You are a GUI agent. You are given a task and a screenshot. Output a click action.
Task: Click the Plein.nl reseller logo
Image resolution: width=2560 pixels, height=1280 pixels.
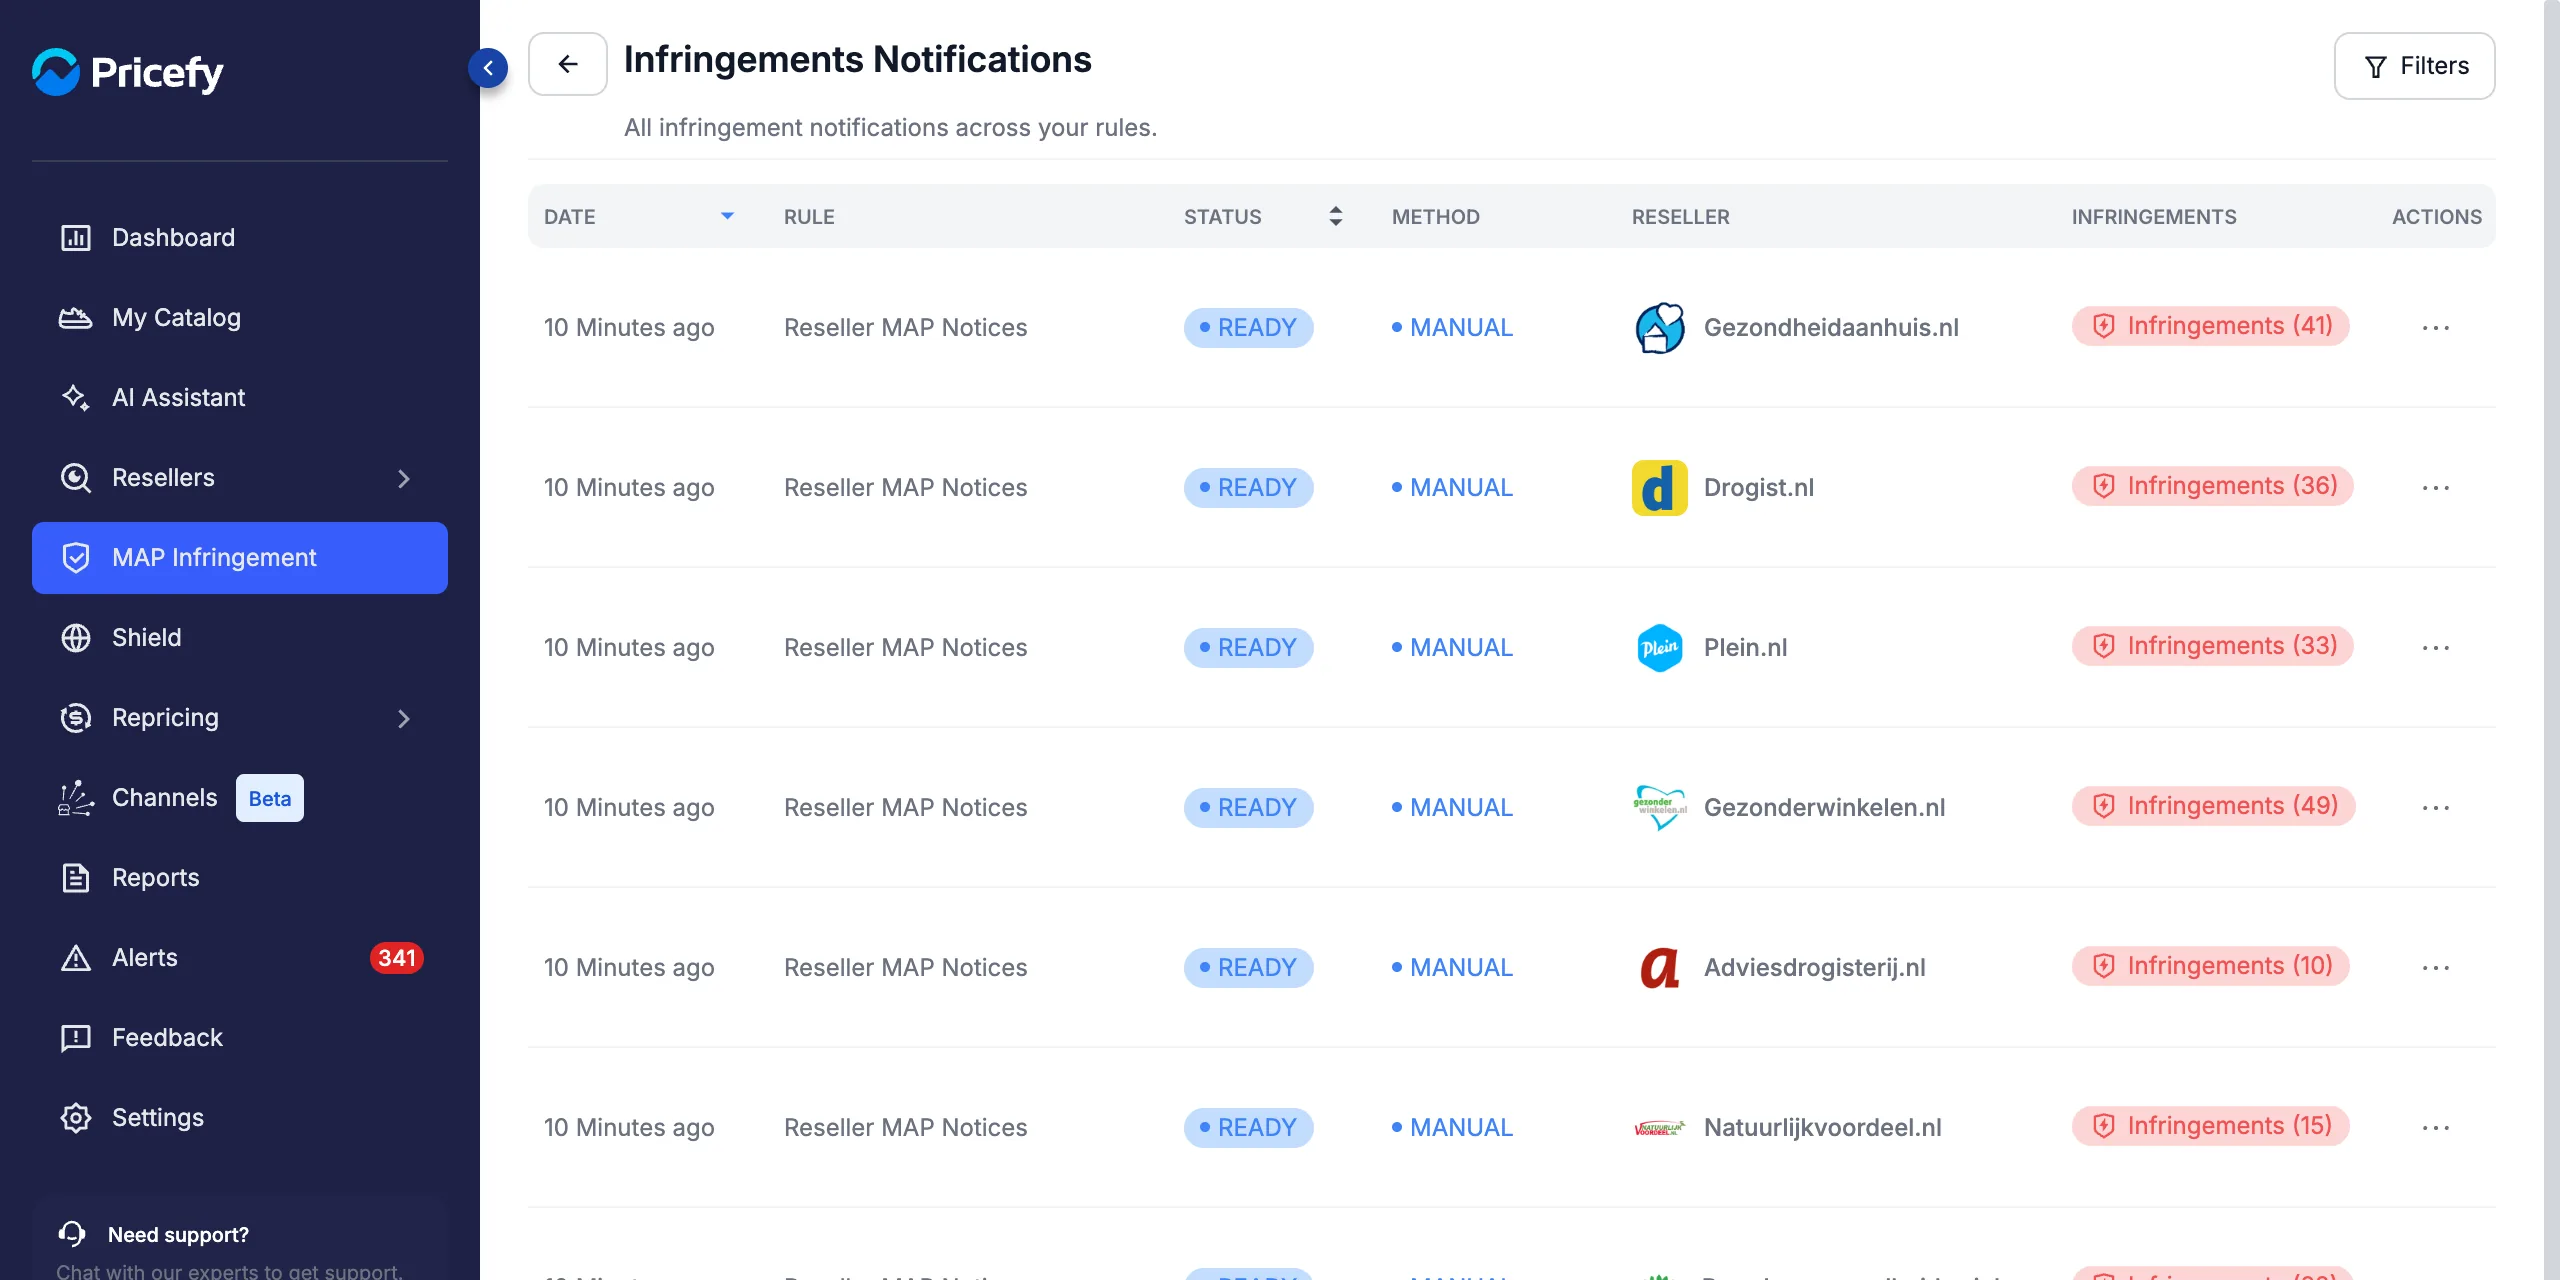[1660, 648]
